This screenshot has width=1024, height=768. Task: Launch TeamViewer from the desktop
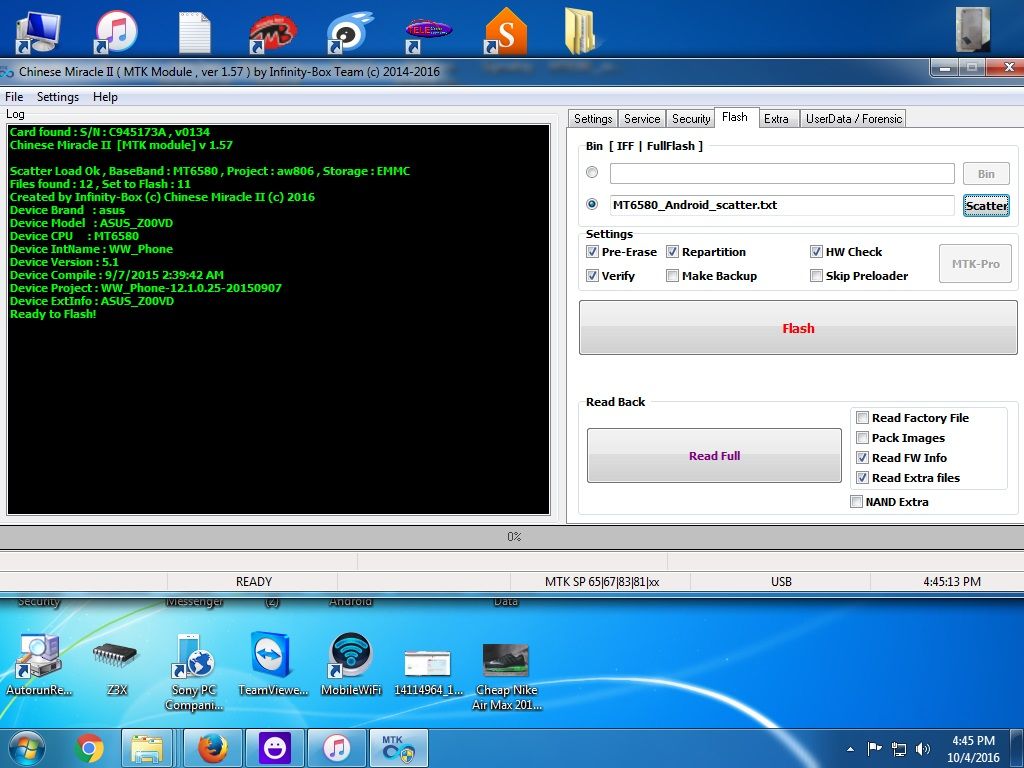[272, 664]
